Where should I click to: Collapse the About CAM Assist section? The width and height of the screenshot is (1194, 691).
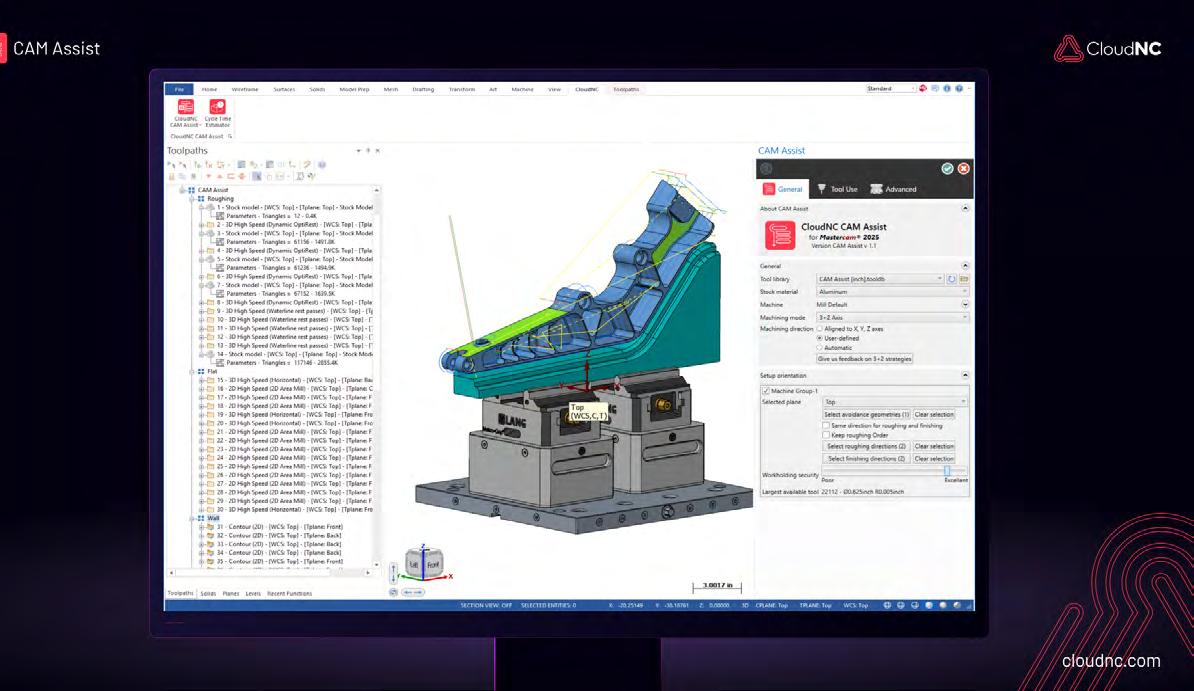point(965,208)
